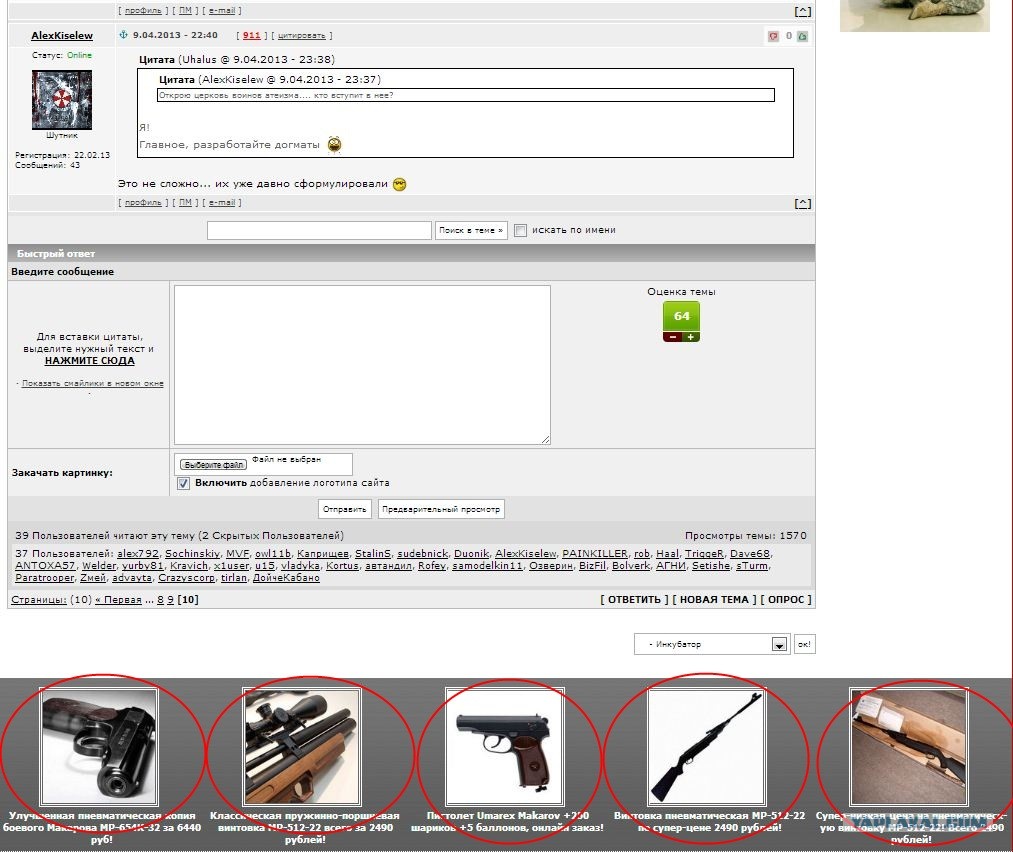Image resolution: width=1013 pixels, height=852 pixels.
Task: Open user PAINKILLER's profile link
Action: pyautogui.click(x=595, y=554)
